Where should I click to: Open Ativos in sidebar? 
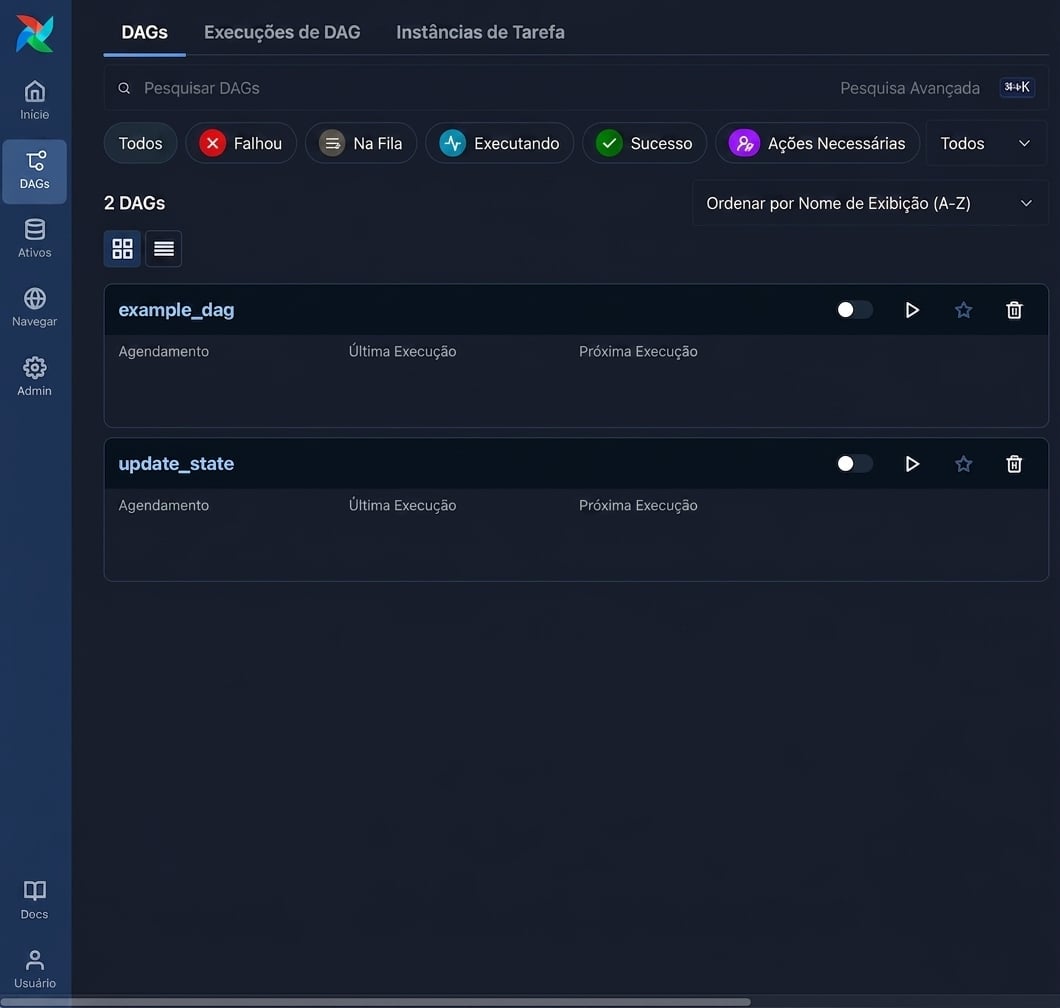coord(34,239)
